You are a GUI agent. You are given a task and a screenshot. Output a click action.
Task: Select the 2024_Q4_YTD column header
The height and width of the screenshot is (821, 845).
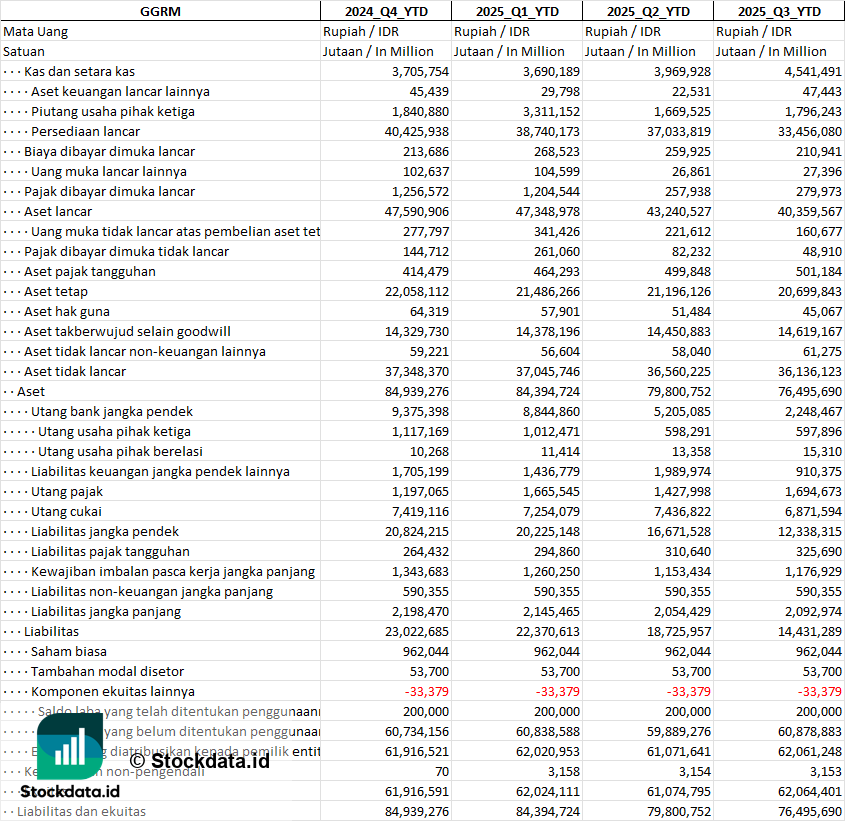pyautogui.click(x=385, y=11)
